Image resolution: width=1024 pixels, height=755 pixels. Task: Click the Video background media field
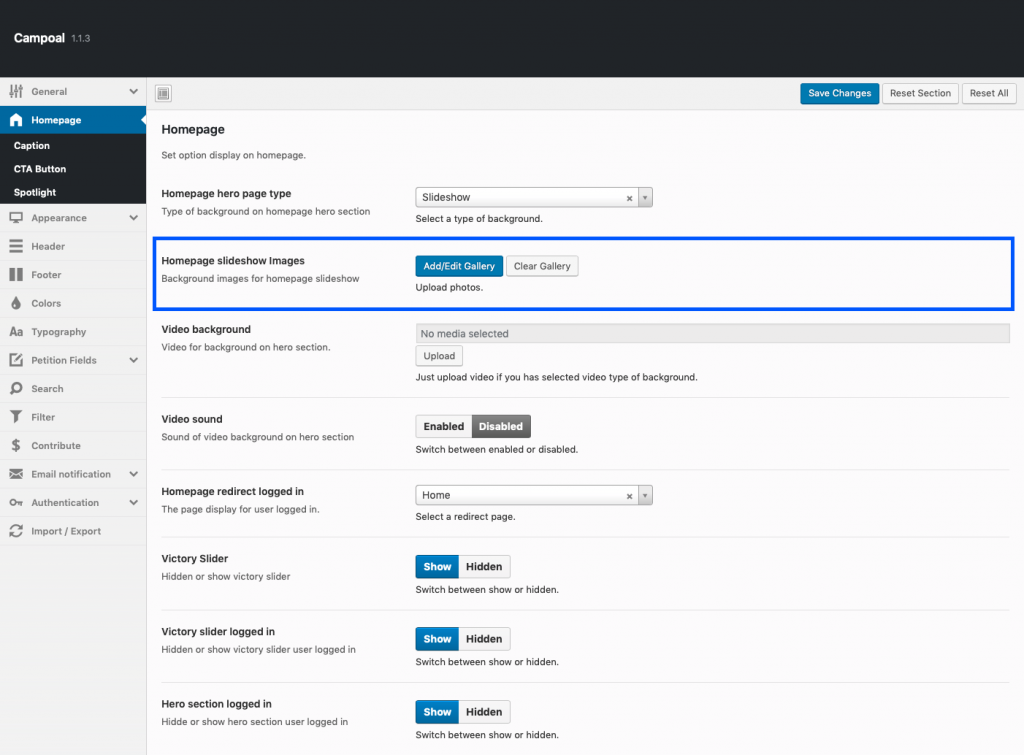coord(712,334)
